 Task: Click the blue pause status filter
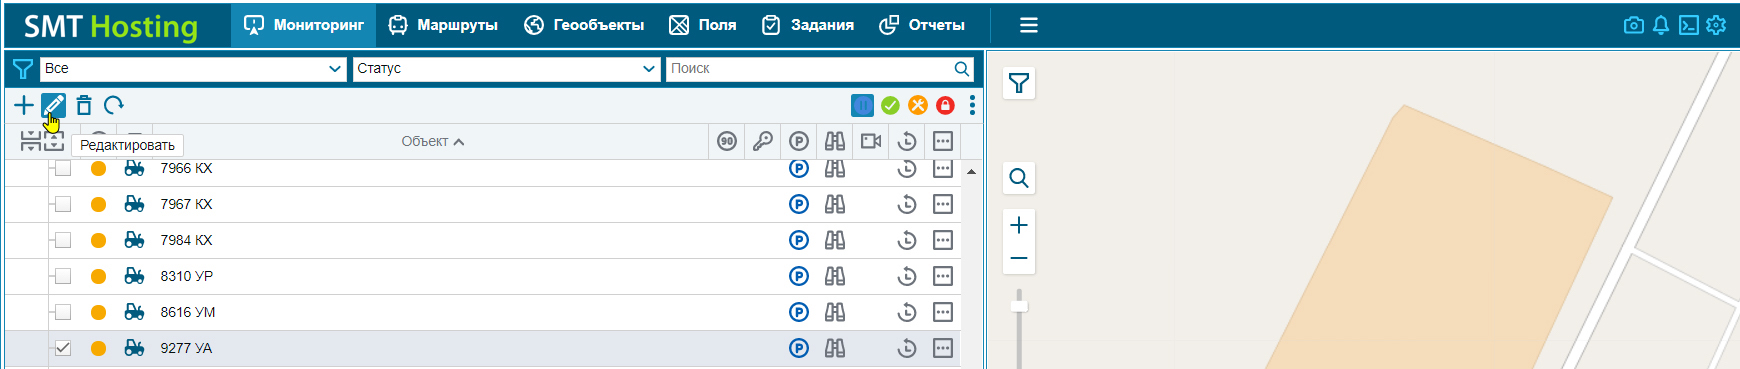point(862,105)
